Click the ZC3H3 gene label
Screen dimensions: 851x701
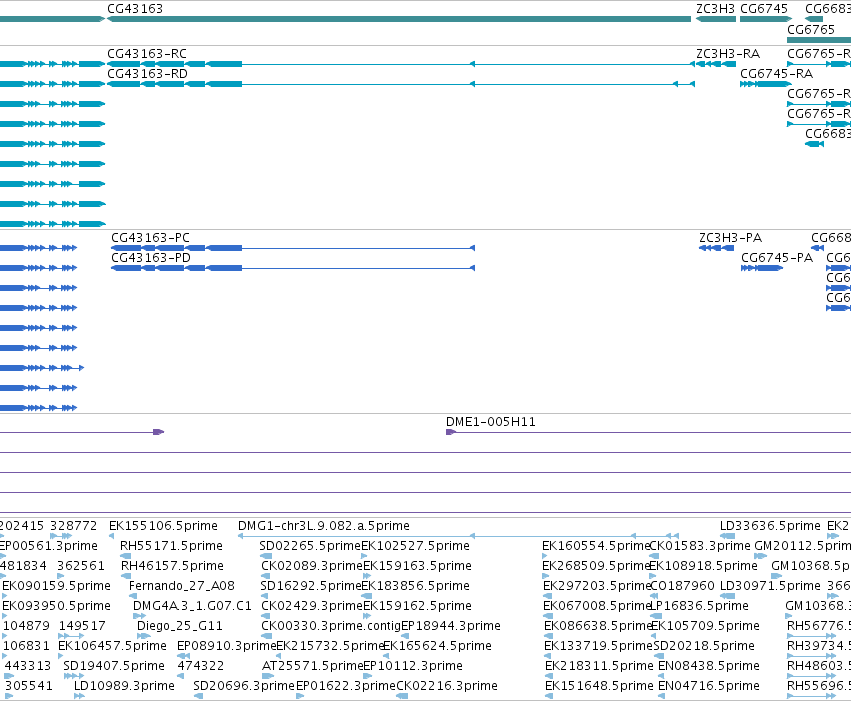pos(715,9)
